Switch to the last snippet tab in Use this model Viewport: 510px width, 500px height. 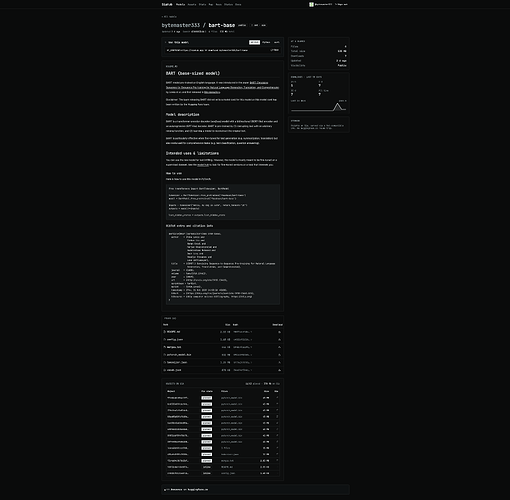click(x=277, y=42)
